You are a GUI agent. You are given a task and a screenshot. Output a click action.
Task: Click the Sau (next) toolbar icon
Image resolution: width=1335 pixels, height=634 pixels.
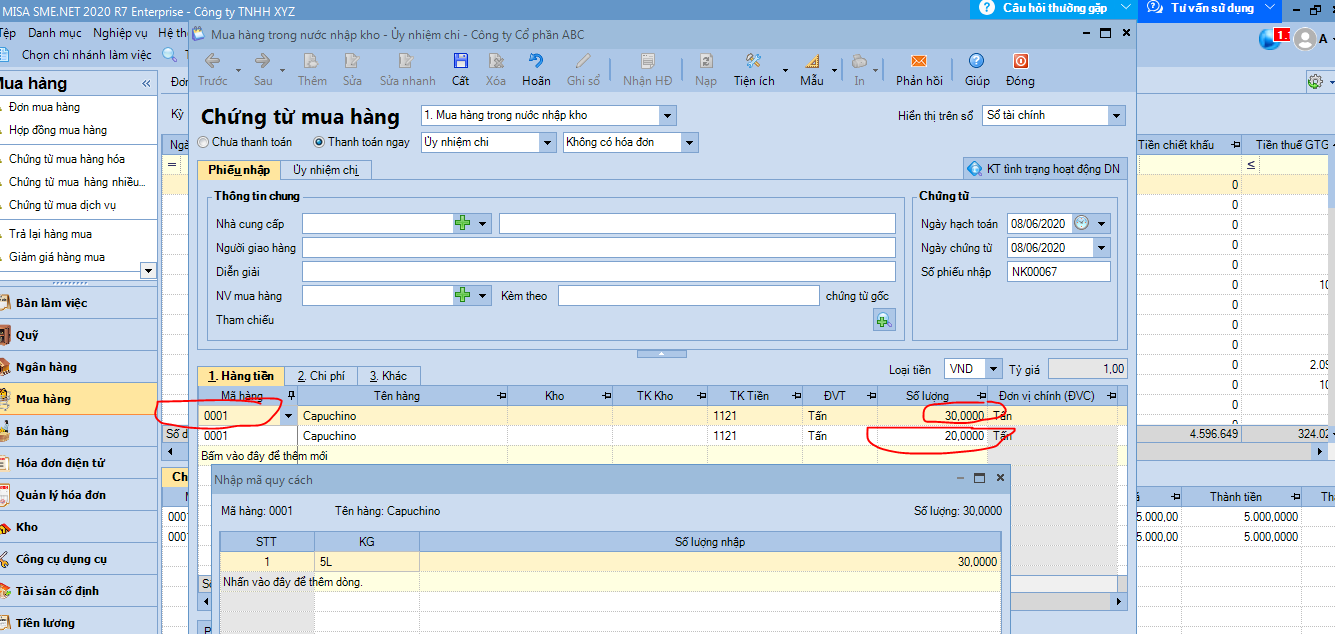[x=262, y=61]
